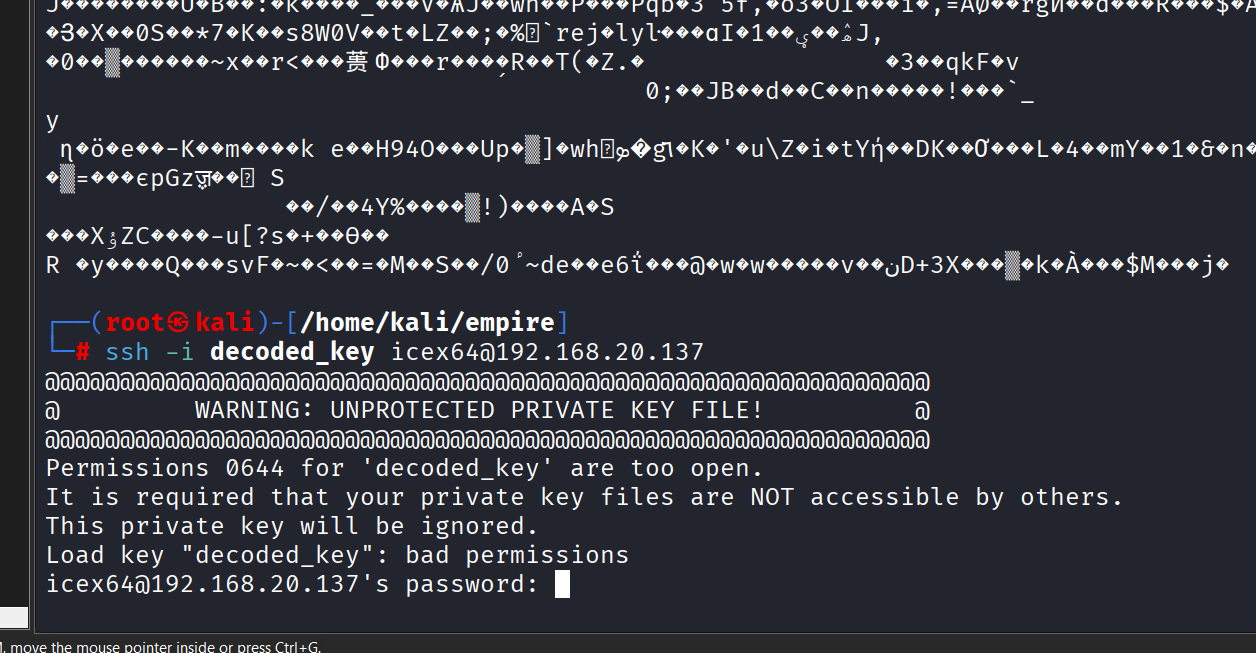Click the '-i' flag in the command
The image size is (1256, 653).
click(x=179, y=352)
